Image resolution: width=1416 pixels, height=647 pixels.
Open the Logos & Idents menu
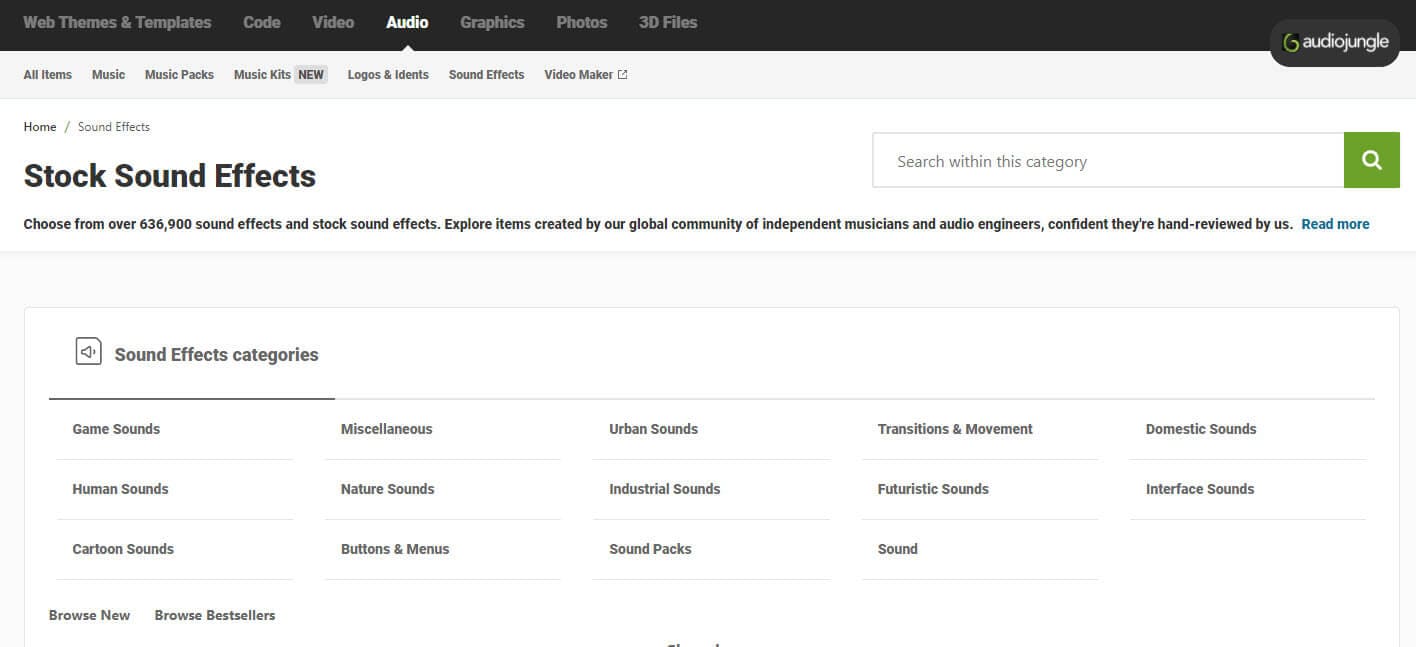388,75
